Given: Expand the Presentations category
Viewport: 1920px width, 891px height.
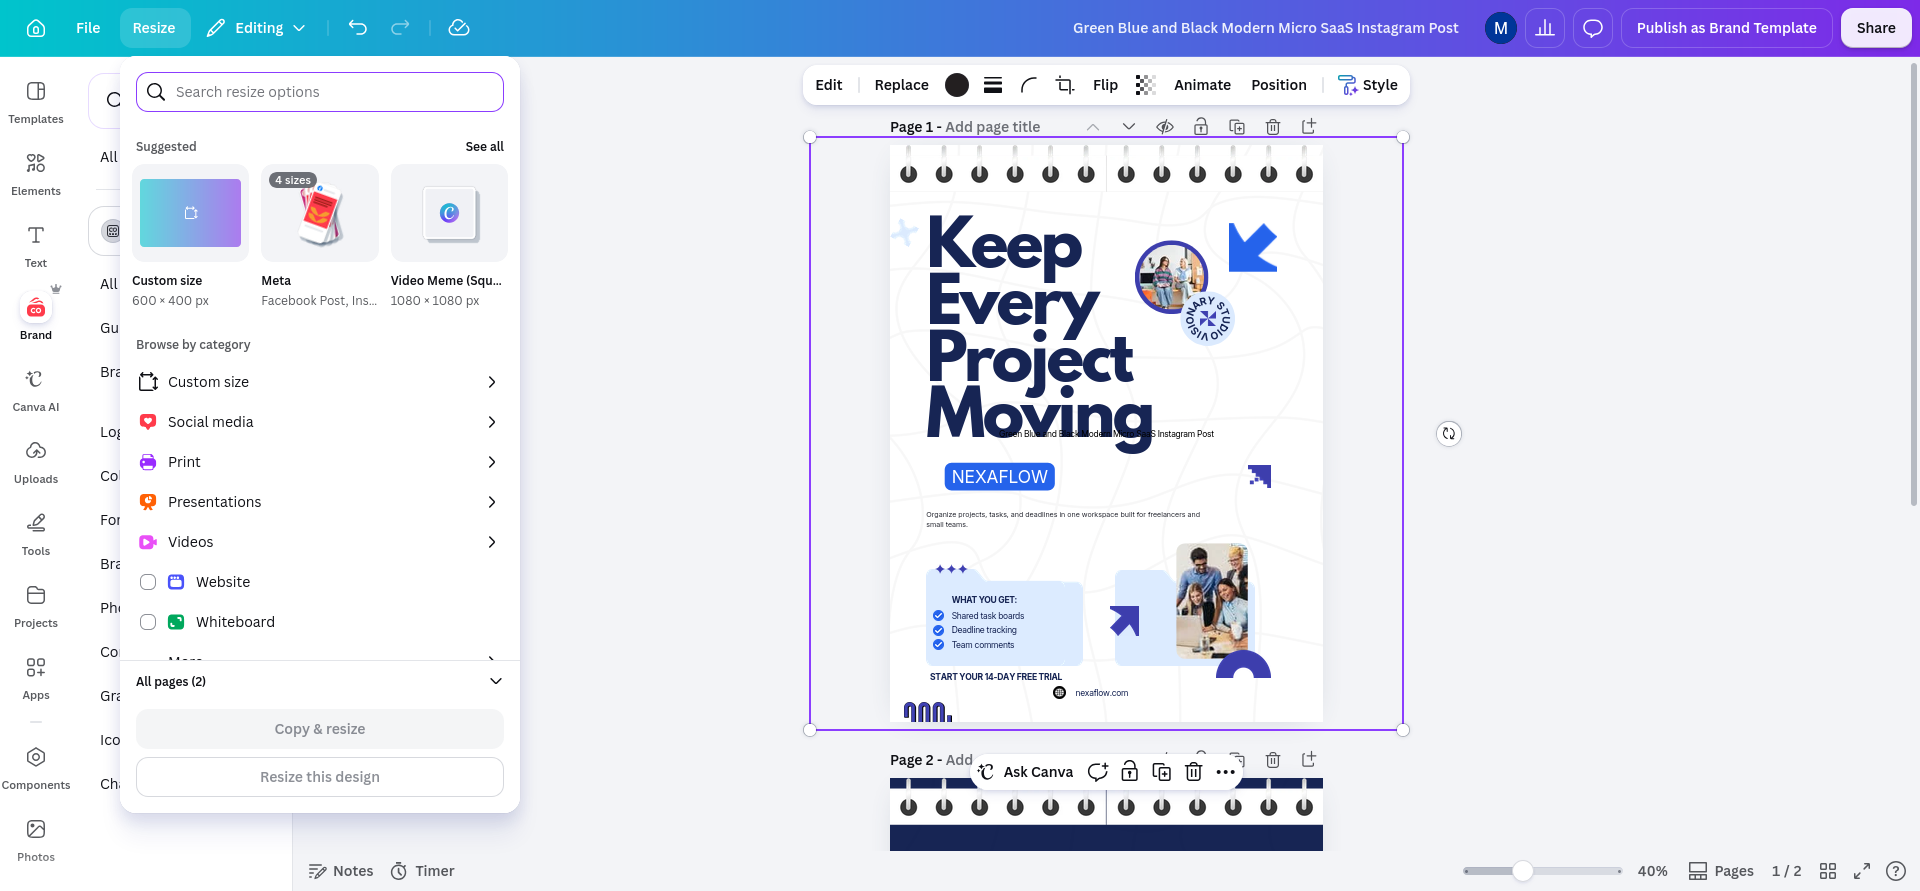Looking at the screenshot, I should 320,502.
